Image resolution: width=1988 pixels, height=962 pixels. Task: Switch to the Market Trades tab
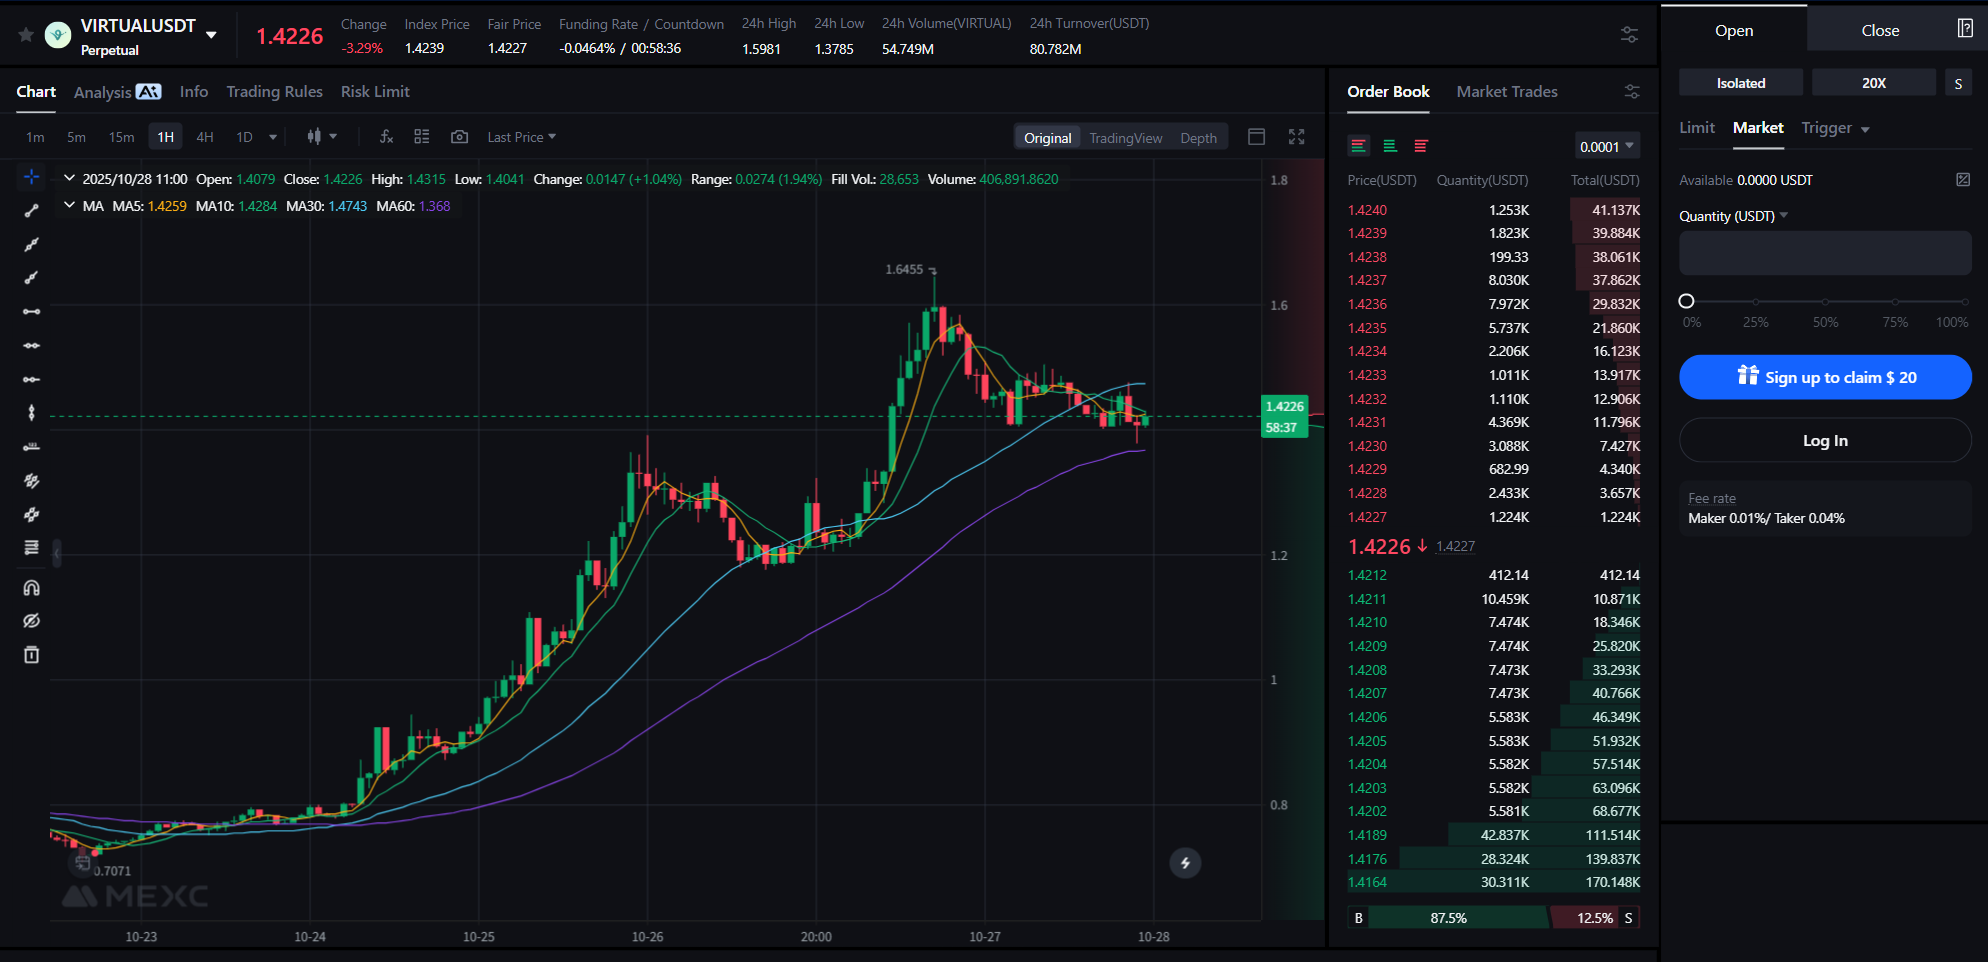pos(1506,92)
